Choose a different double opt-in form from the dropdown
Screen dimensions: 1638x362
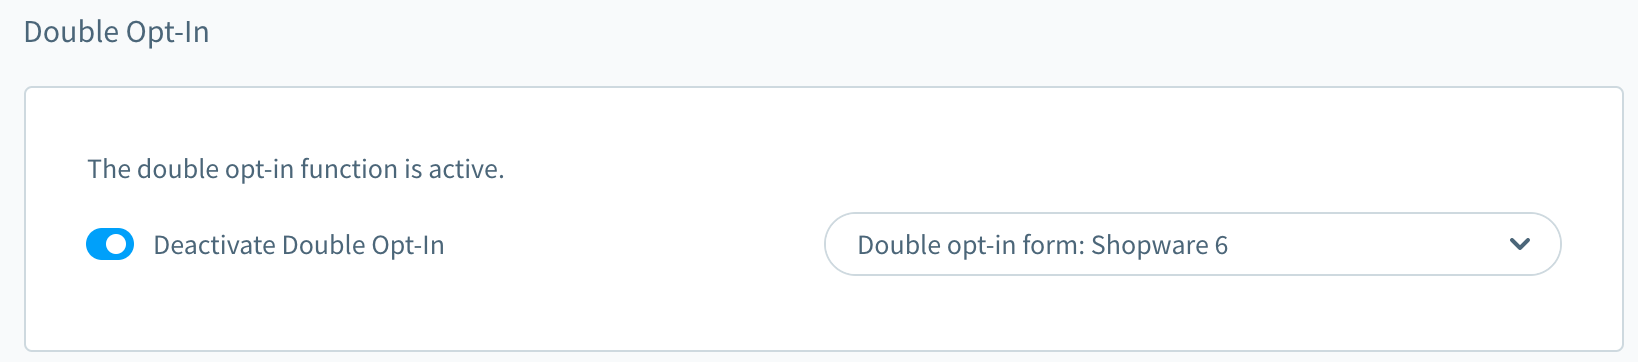(1192, 244)
